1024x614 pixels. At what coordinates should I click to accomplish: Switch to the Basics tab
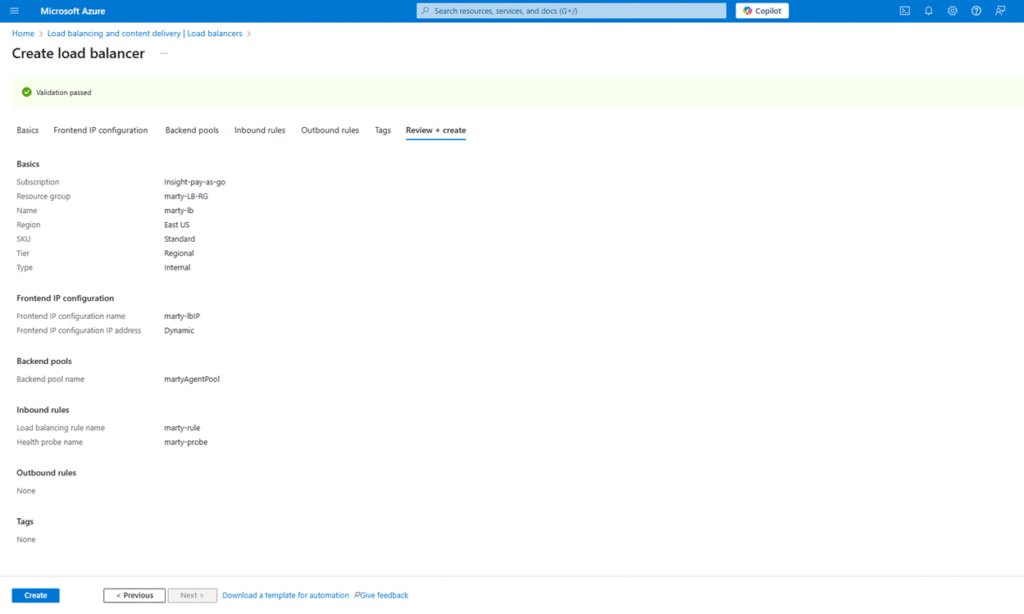click(28, 130)
